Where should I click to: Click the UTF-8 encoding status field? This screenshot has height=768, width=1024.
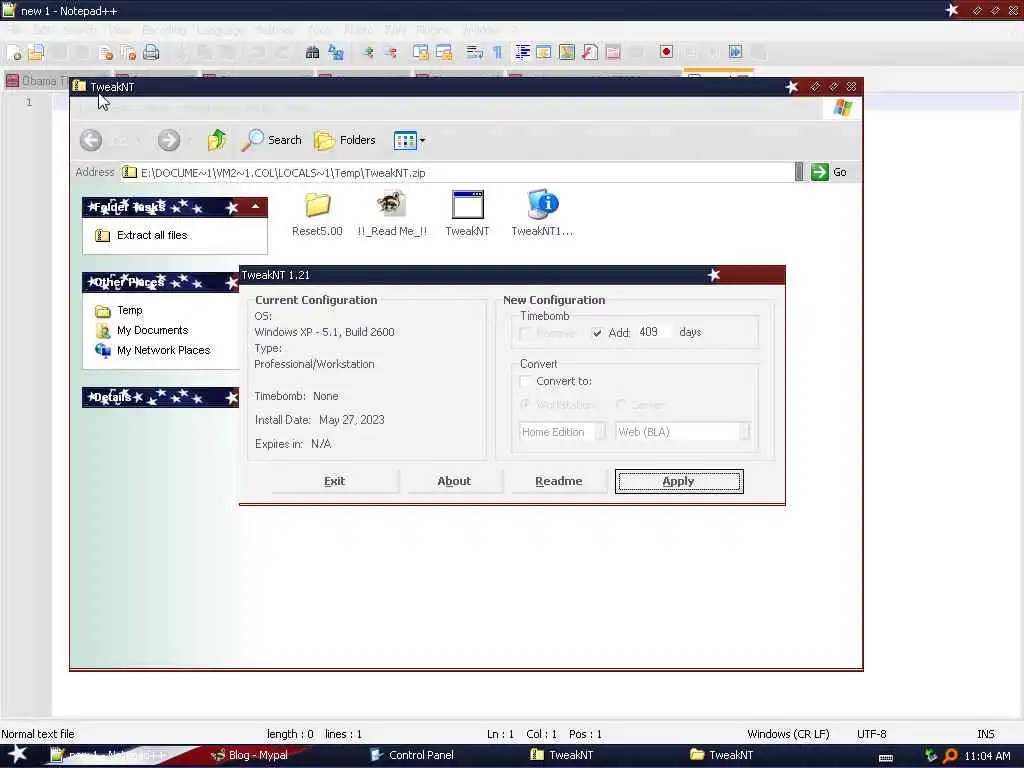871,734
